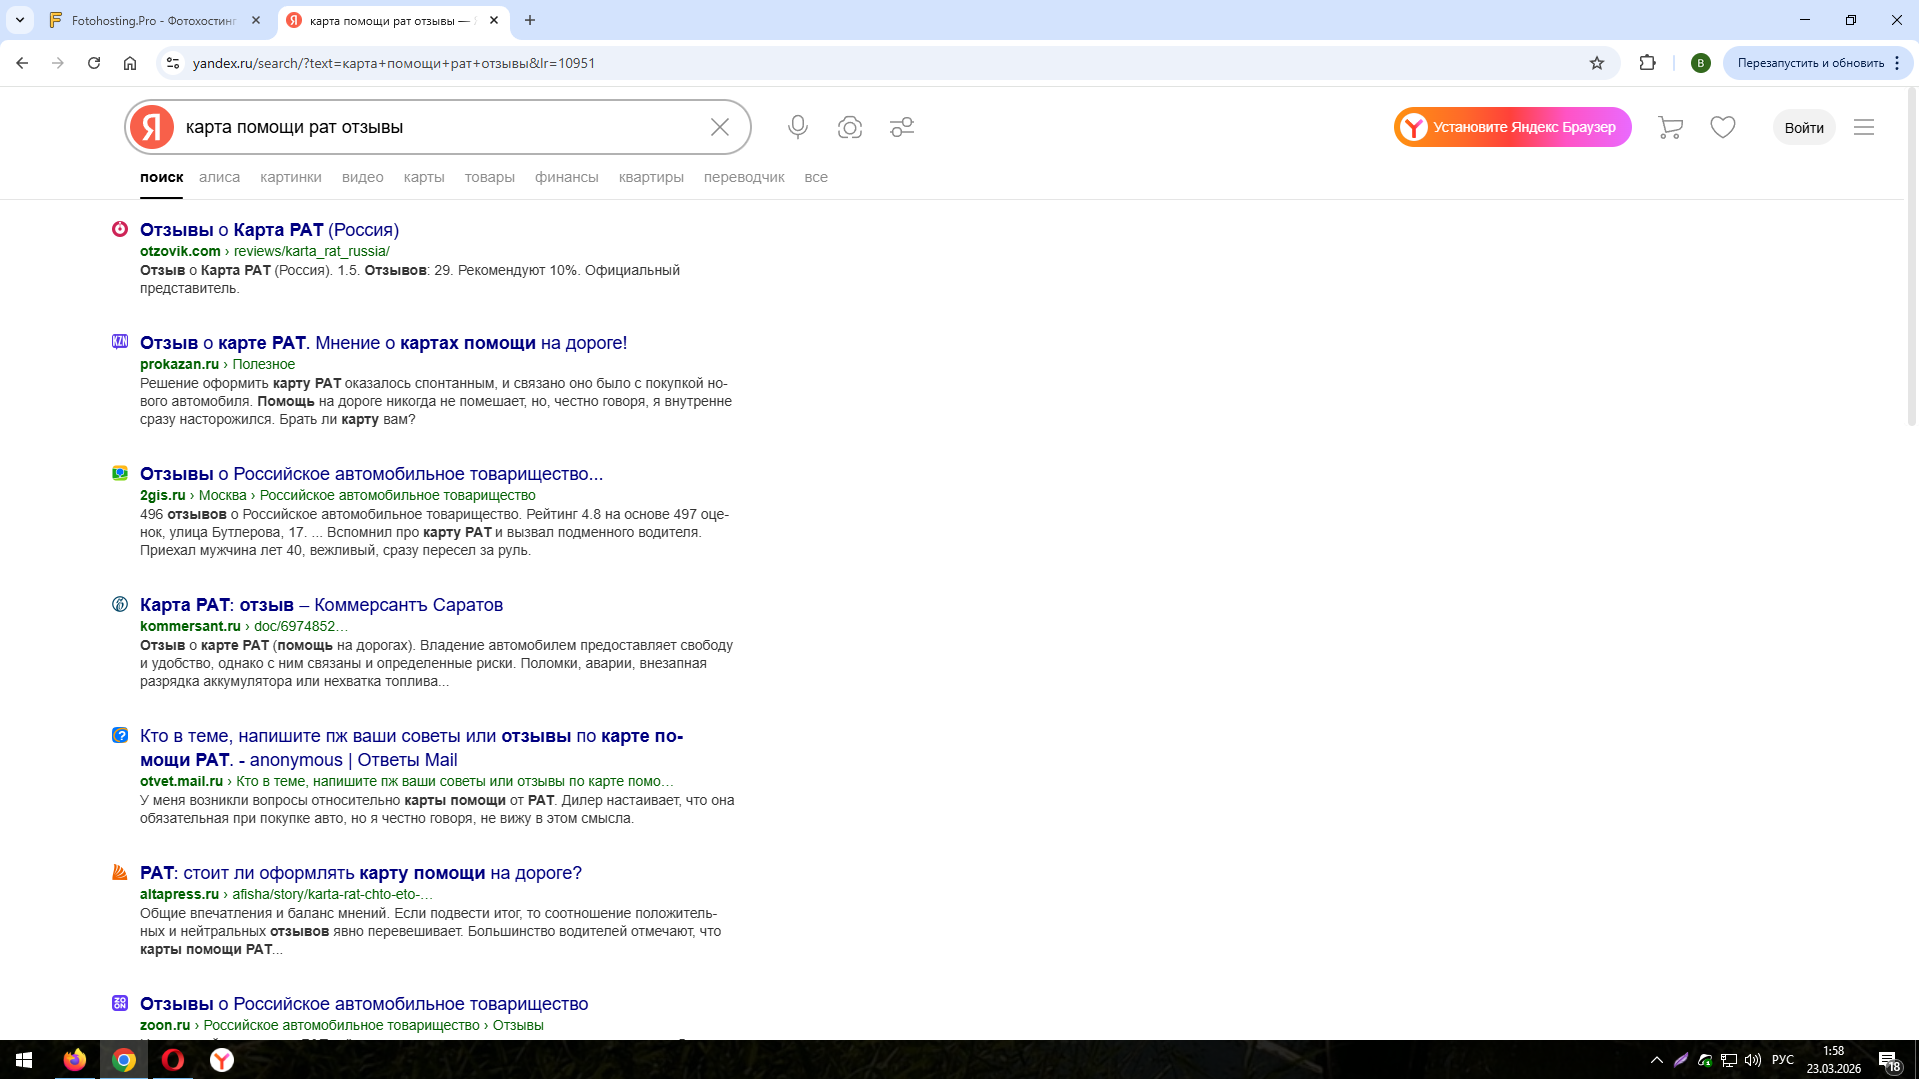Open the zoon.ru 'Отзывы о Российское автомобильное' result
The width and height of the screenshot is (1919, 1079).
(x=364, y=1004)
